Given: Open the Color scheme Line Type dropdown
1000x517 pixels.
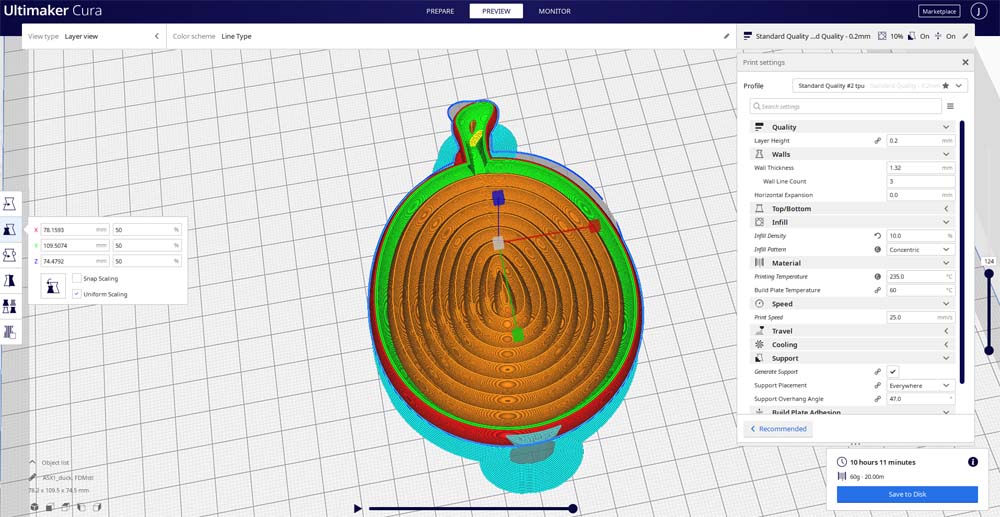Looking at the screenshot, I should (x=450, y=36).
